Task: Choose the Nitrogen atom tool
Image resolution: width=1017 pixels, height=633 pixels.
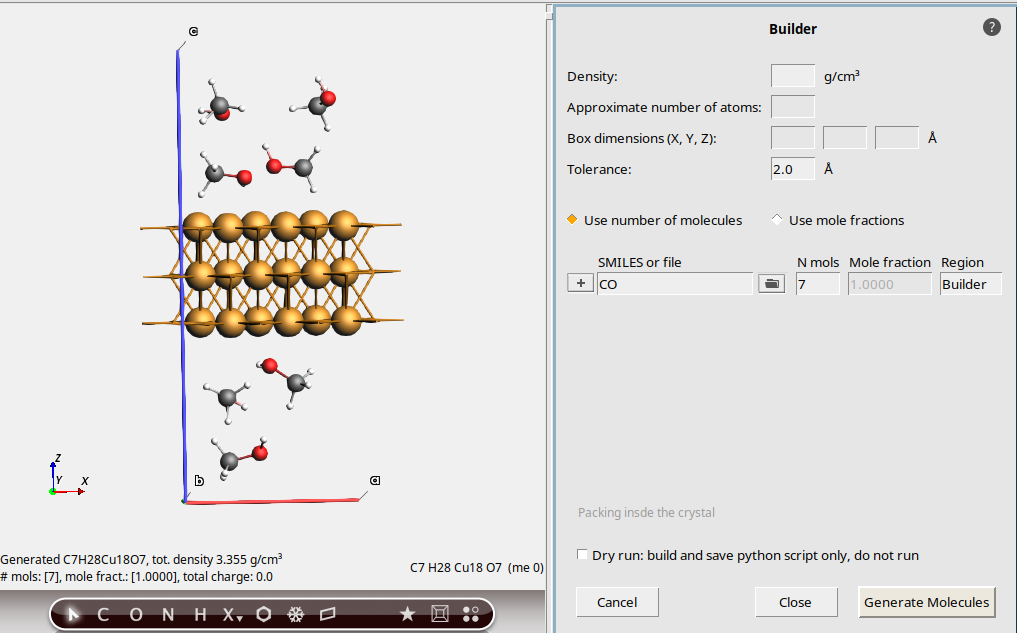Action: click(168, 614)
